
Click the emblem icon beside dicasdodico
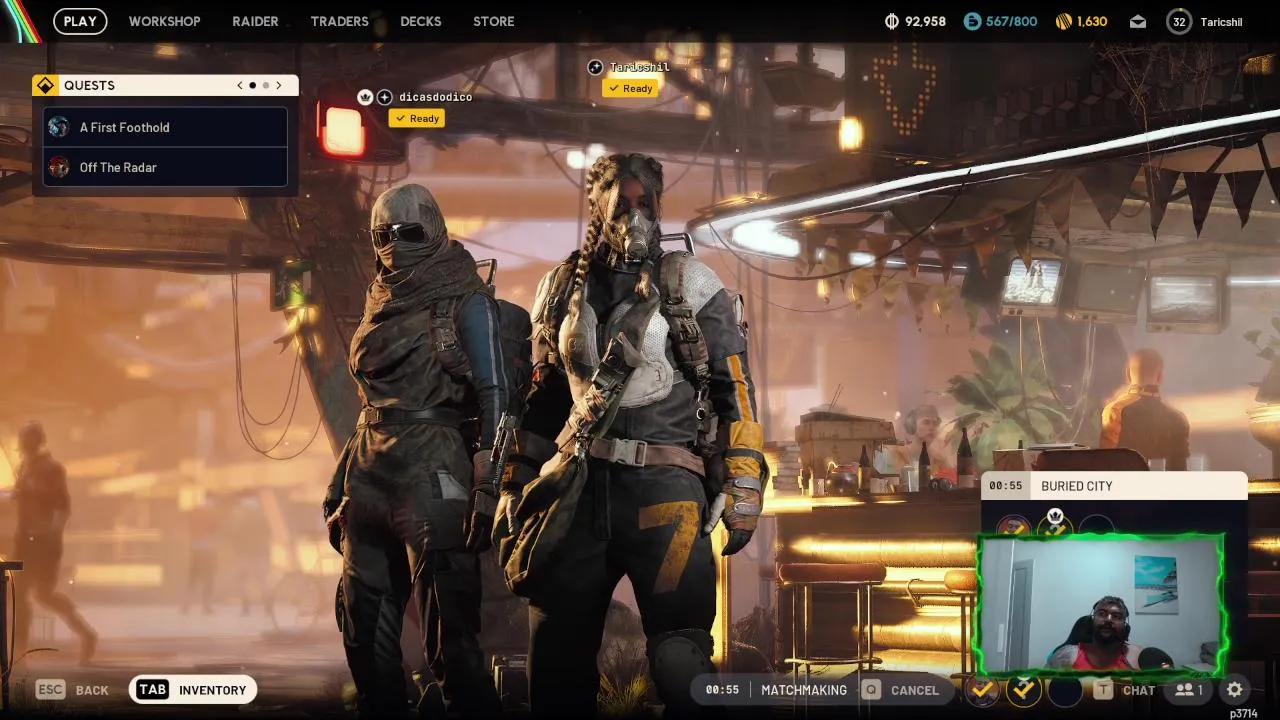coord(384,97)
